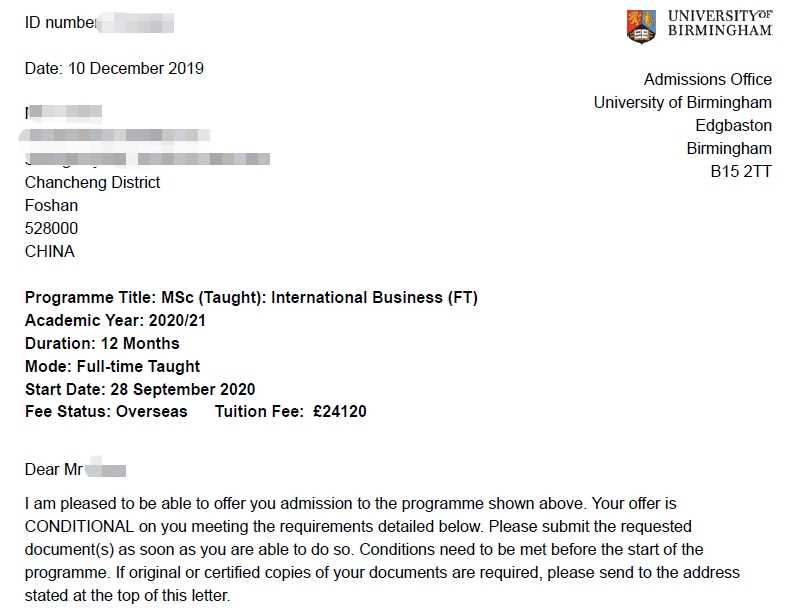Click the Admissions Office heading
Viewport: 787px width, 613px height.
708,79
